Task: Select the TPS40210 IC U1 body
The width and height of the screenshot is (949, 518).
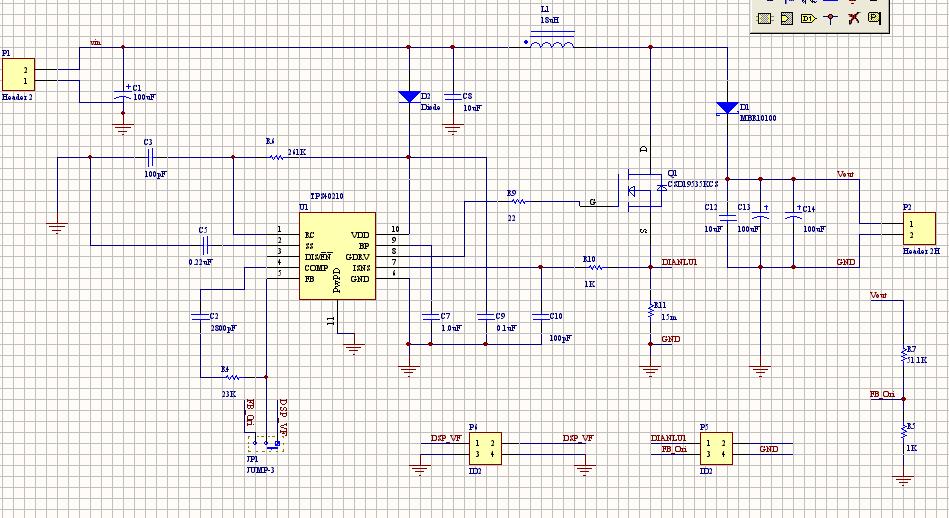Action: 337,255
